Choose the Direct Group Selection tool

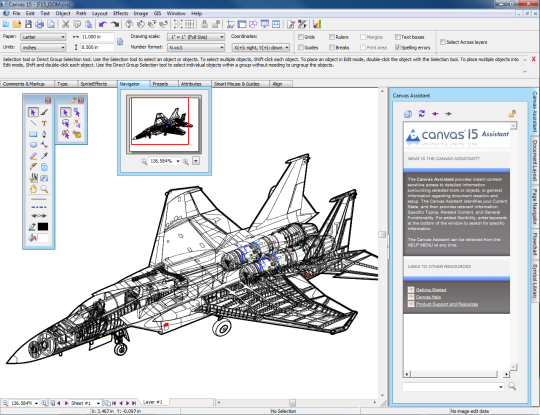[77, 112]
